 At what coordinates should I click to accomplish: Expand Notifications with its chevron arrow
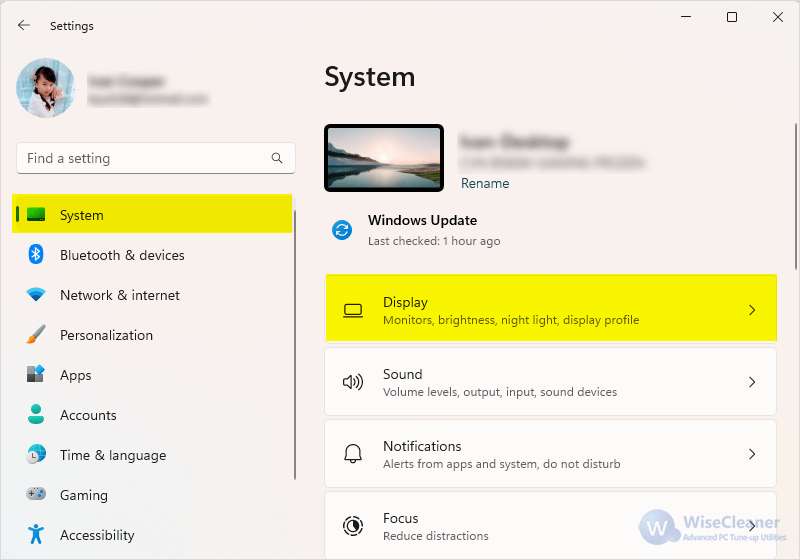tap(752, 453)
